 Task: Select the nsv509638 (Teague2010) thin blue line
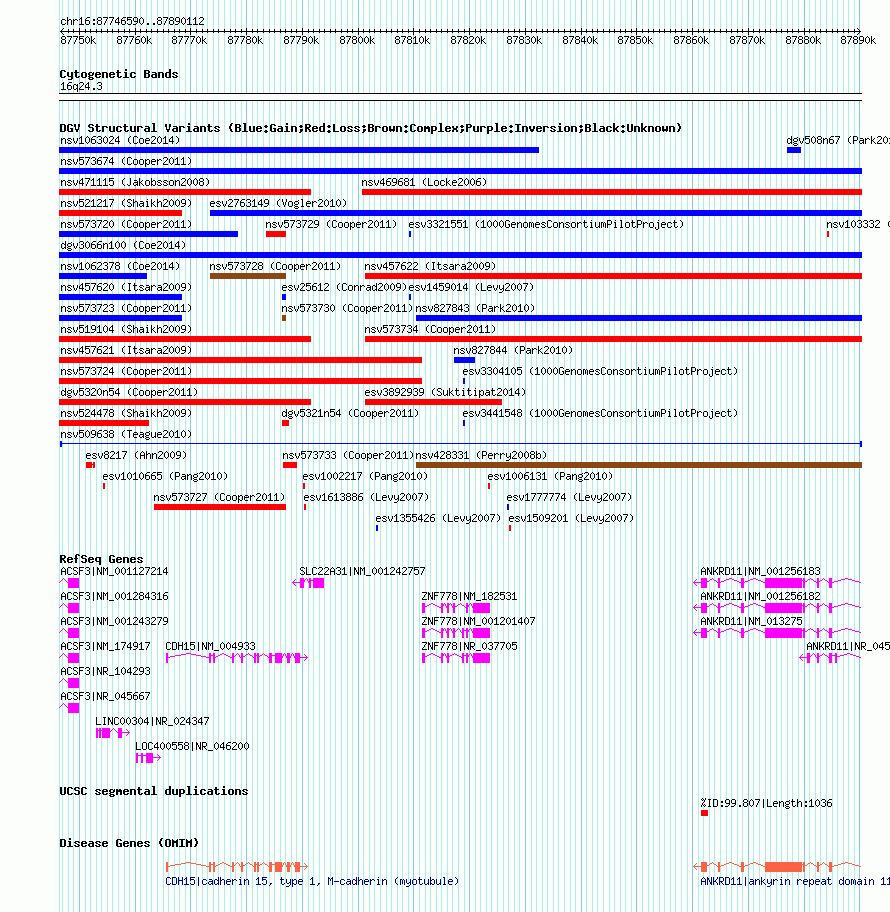click(461, 444)
